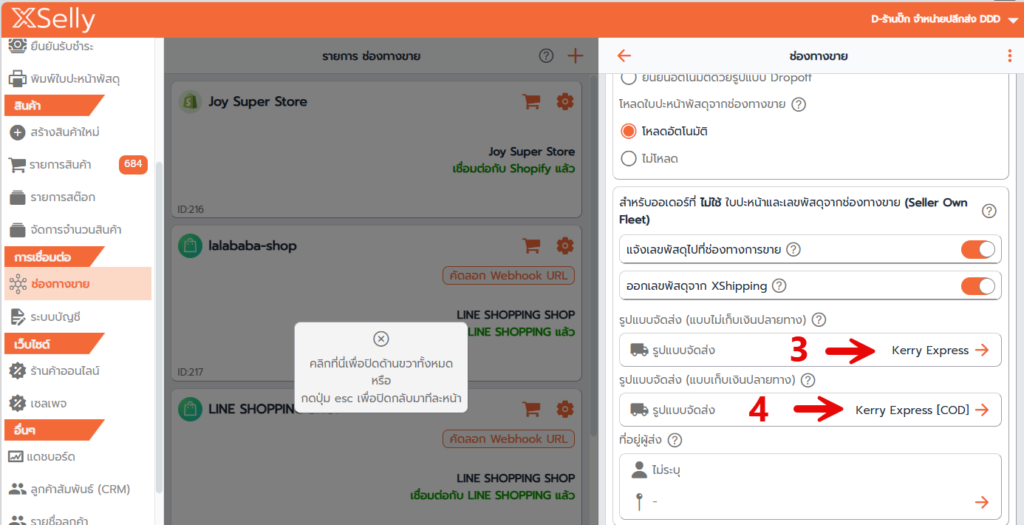Click the back arrow in ช่องทางขาย panel
The height and width of the screenshot is (525, 1024).
[625, 56]
